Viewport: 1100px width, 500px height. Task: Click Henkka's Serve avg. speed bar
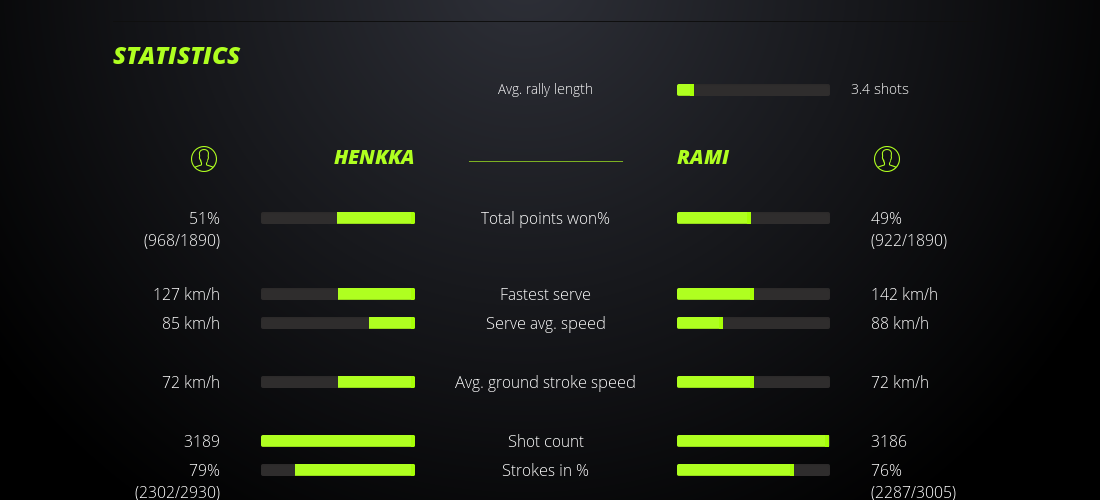click(338, 323)
